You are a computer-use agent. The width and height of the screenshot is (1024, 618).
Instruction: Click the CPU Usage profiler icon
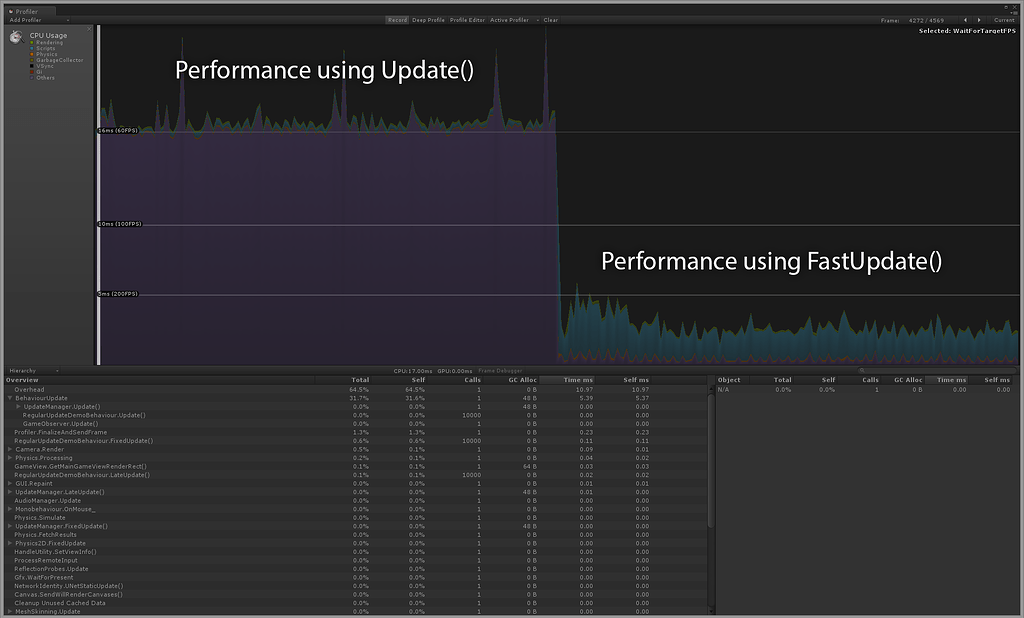click(x=16, y=38)
